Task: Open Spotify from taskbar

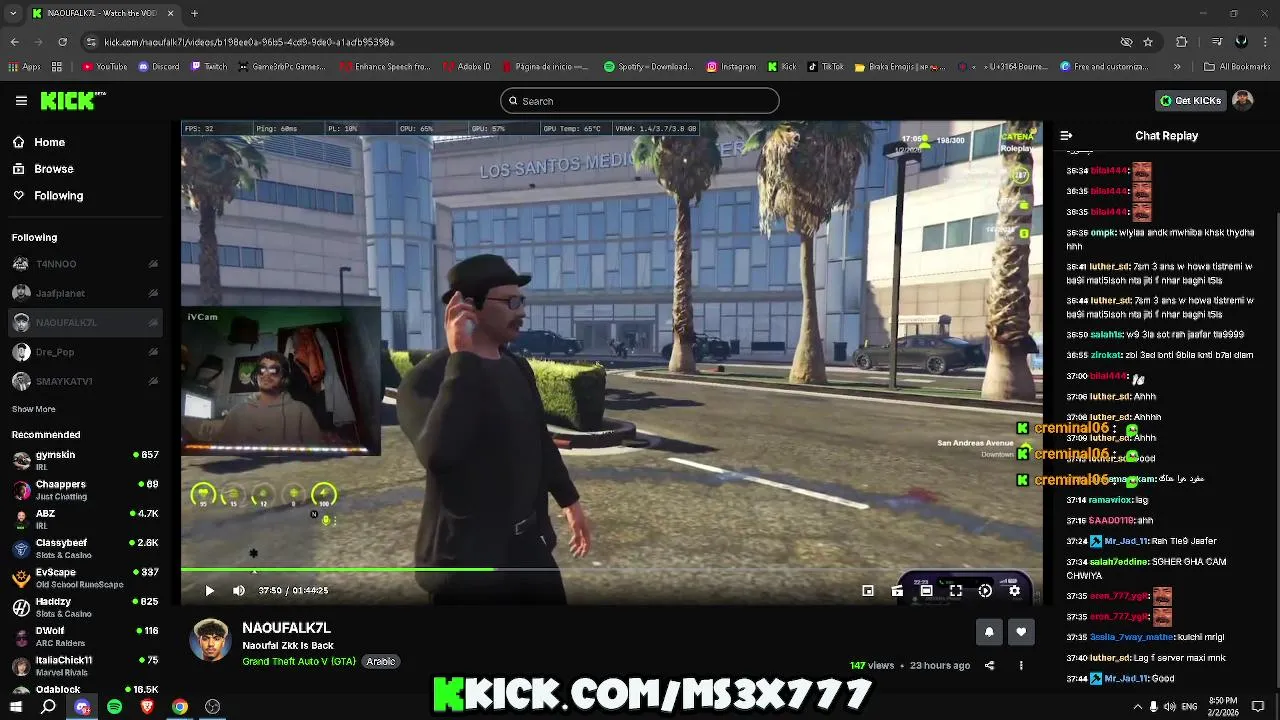Action: [x=114, y=707]
